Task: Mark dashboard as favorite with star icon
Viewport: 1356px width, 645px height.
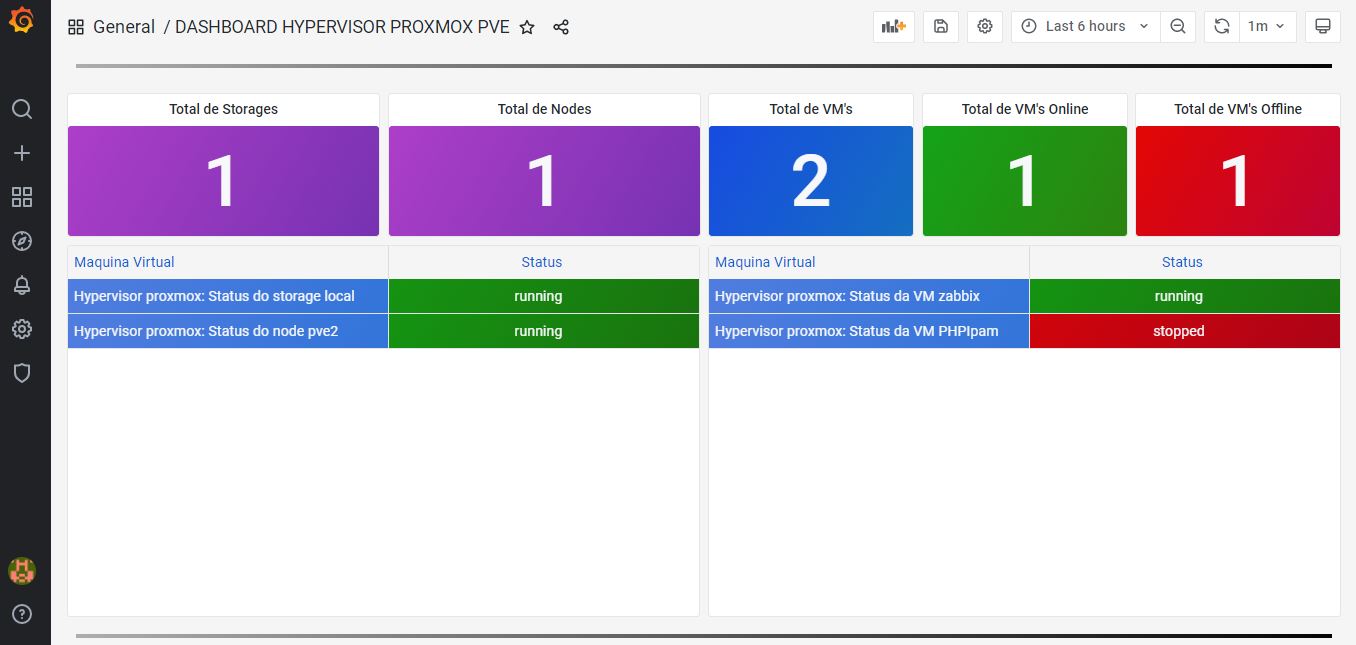Action: [528, 27]
